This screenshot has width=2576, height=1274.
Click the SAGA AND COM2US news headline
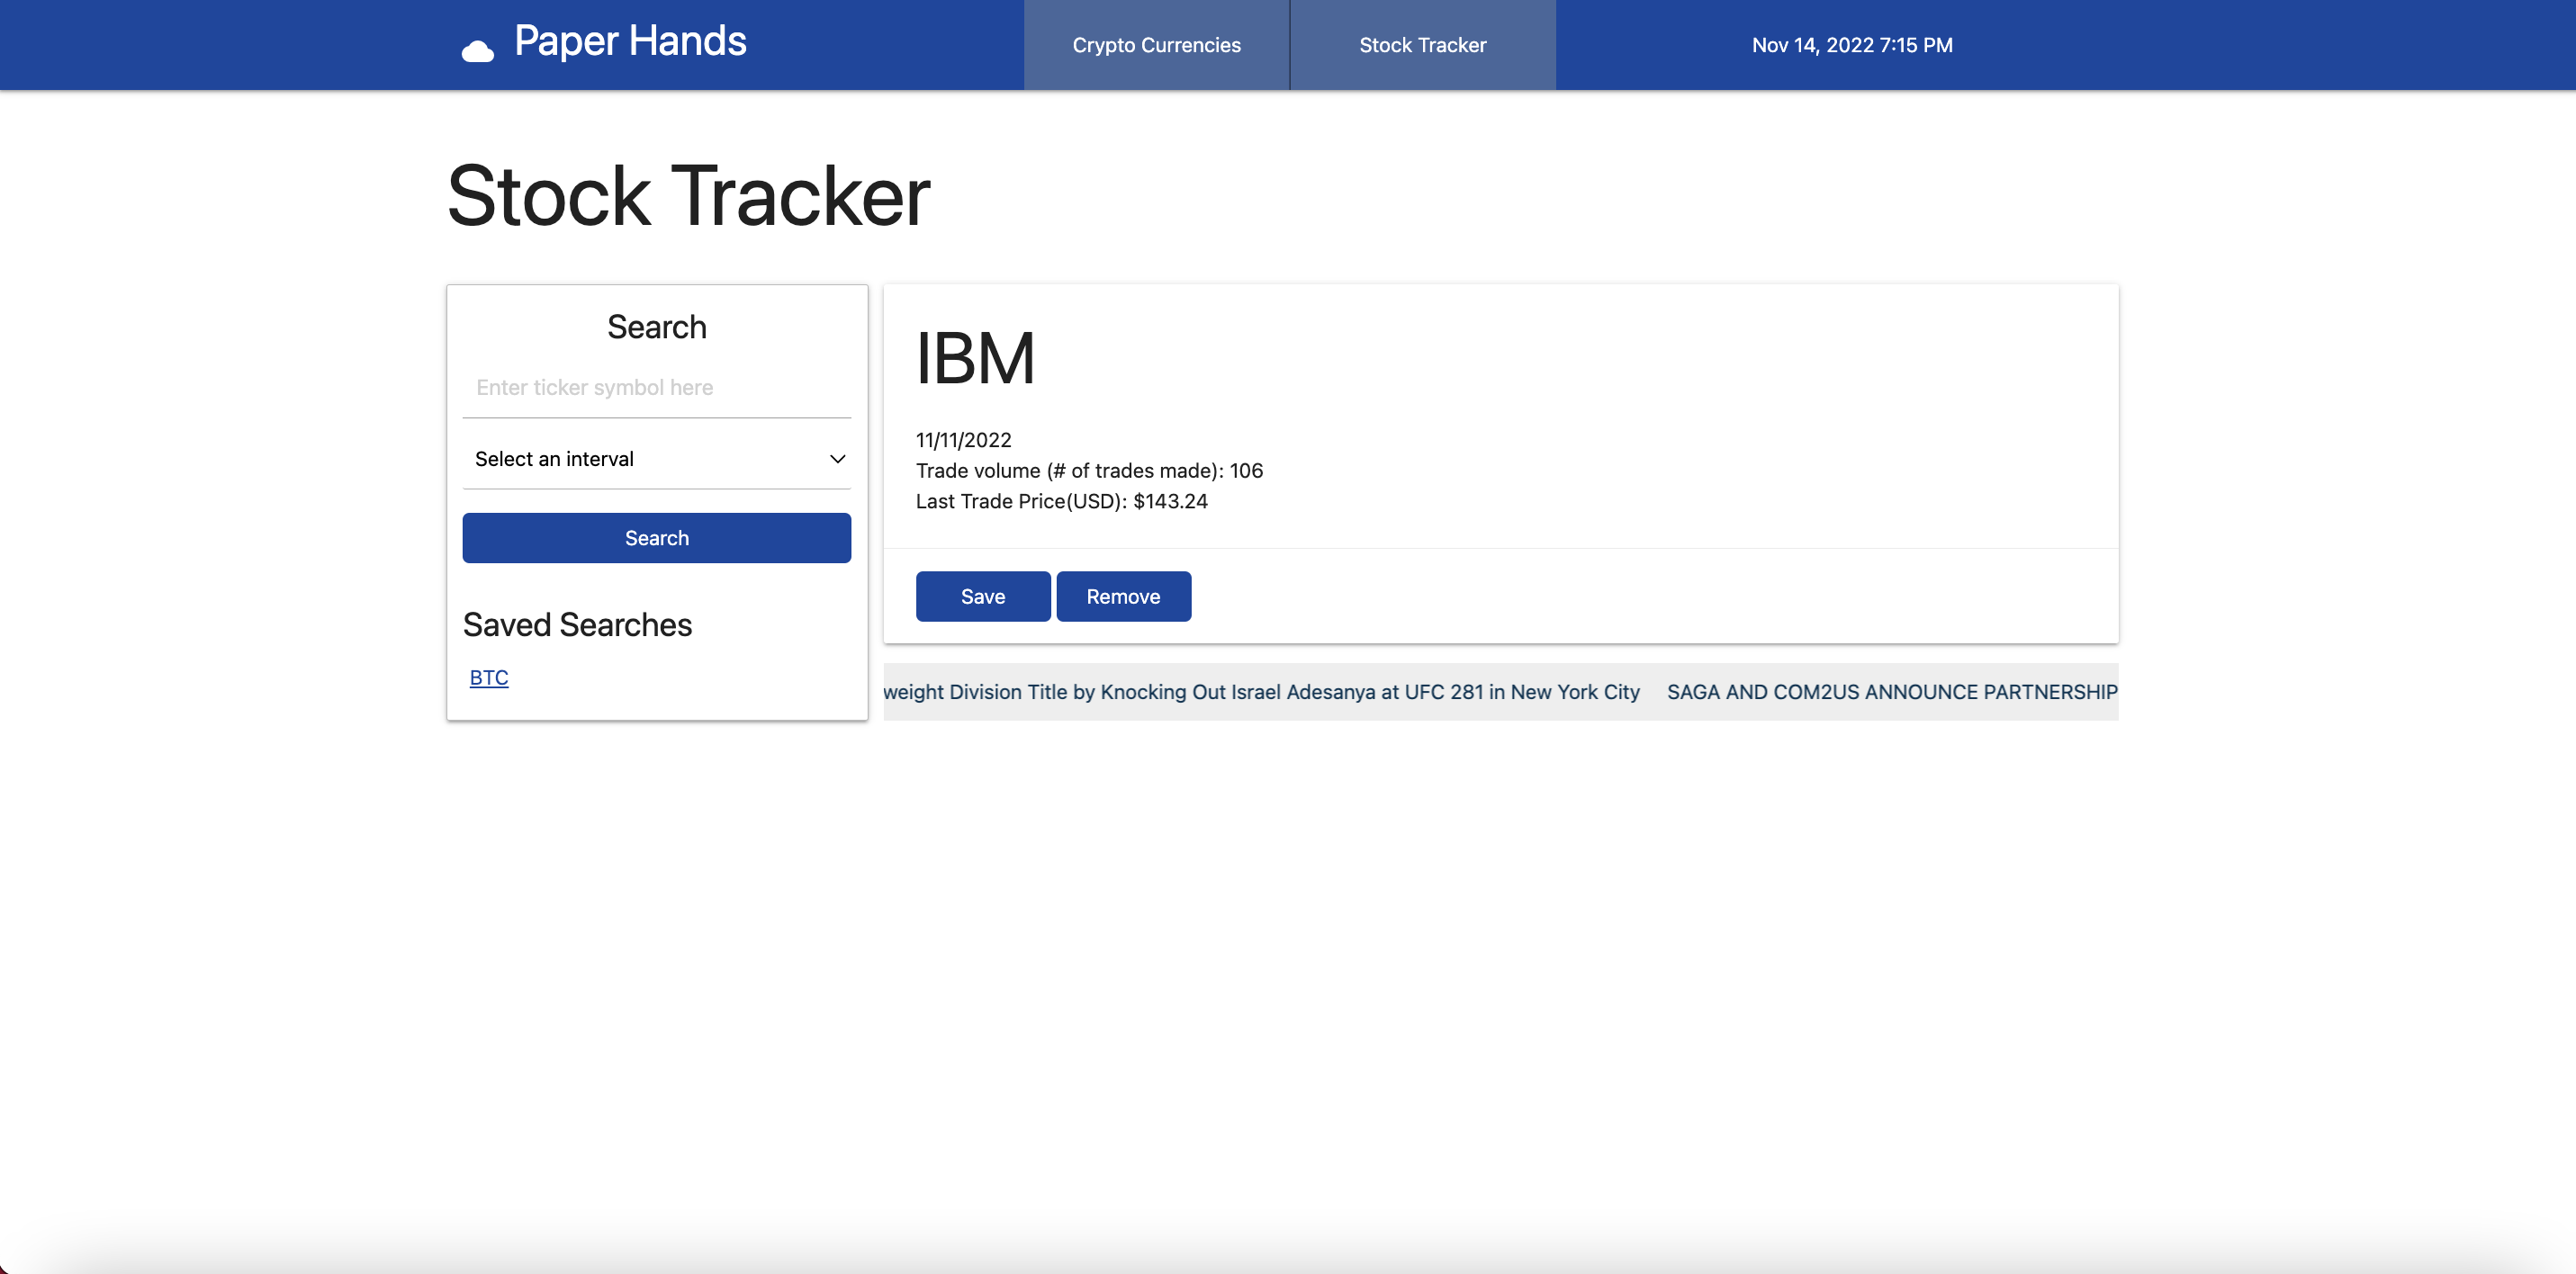click(x=1890, y=692)
